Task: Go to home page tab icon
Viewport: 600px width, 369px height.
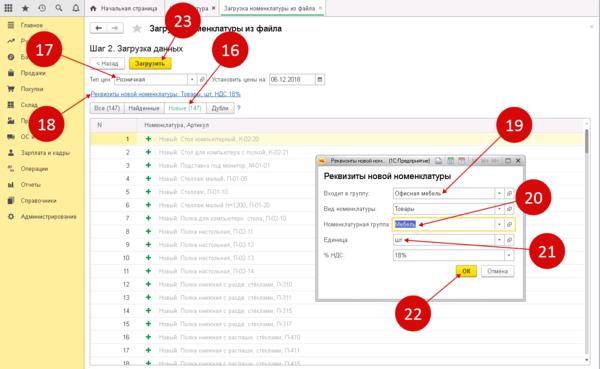Action: click(93, 8)
